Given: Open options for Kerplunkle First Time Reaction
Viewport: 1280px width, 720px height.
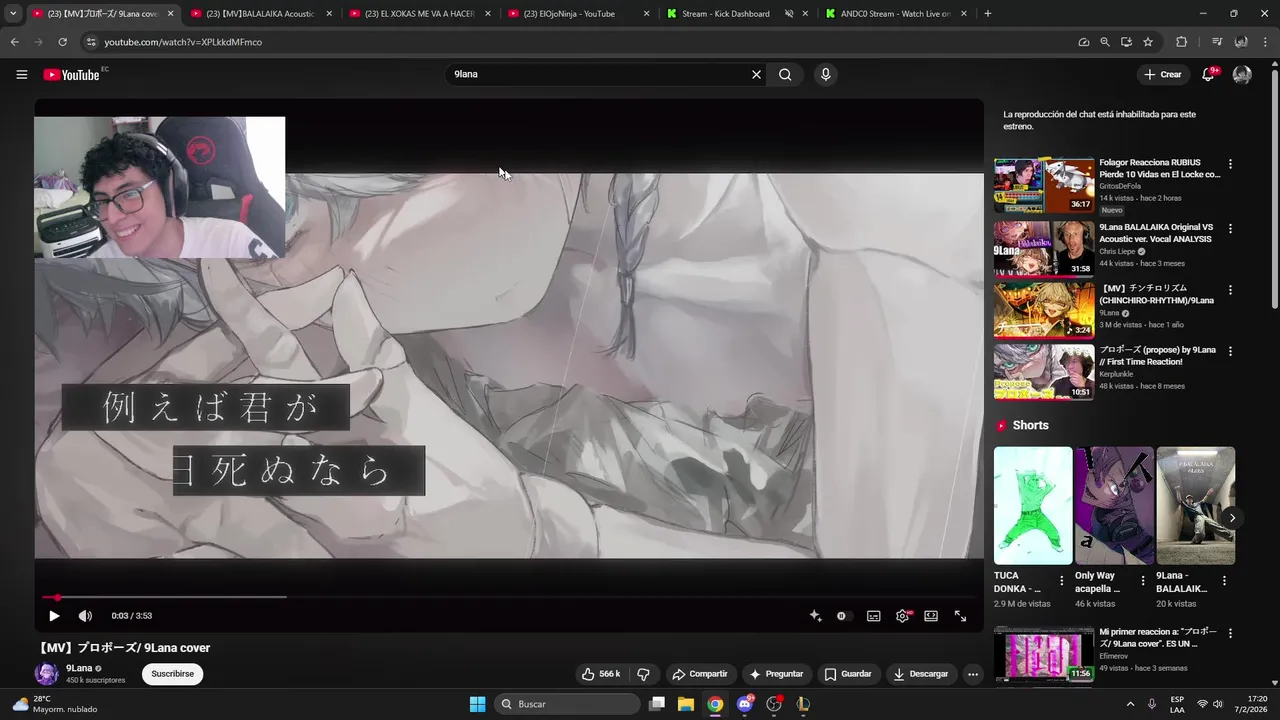Looking at the screenshot, I should [x=1230, y=351].
